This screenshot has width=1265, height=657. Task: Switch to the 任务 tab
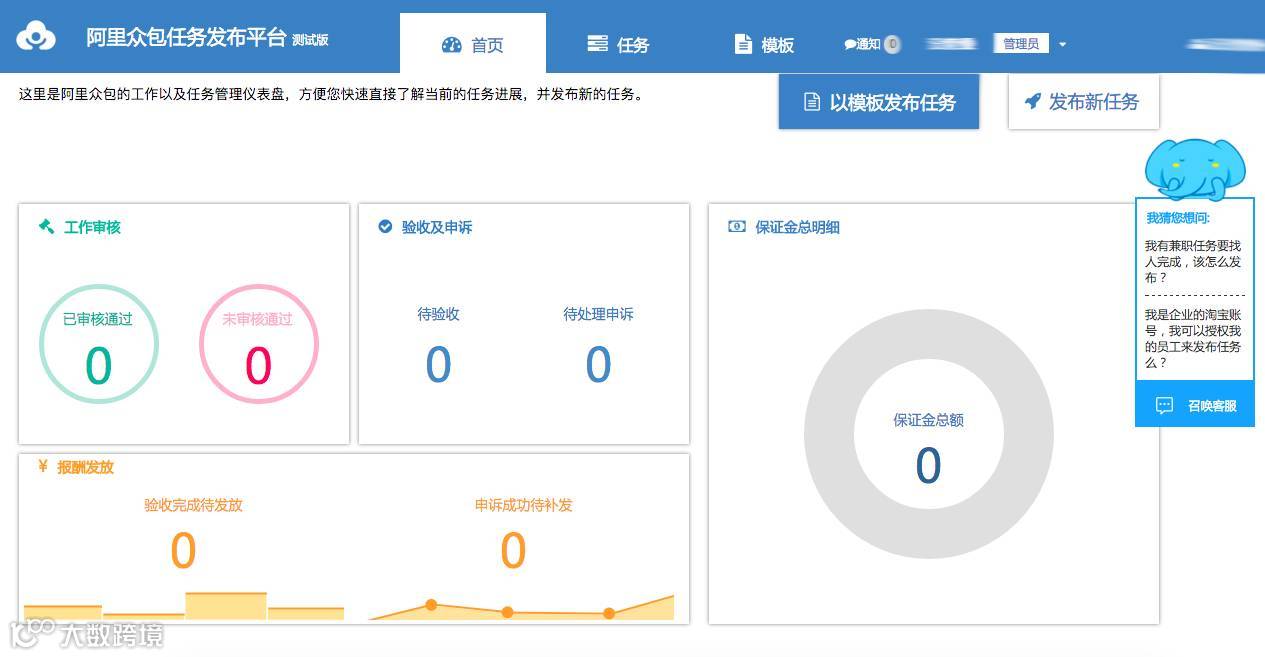click(619, 44)
